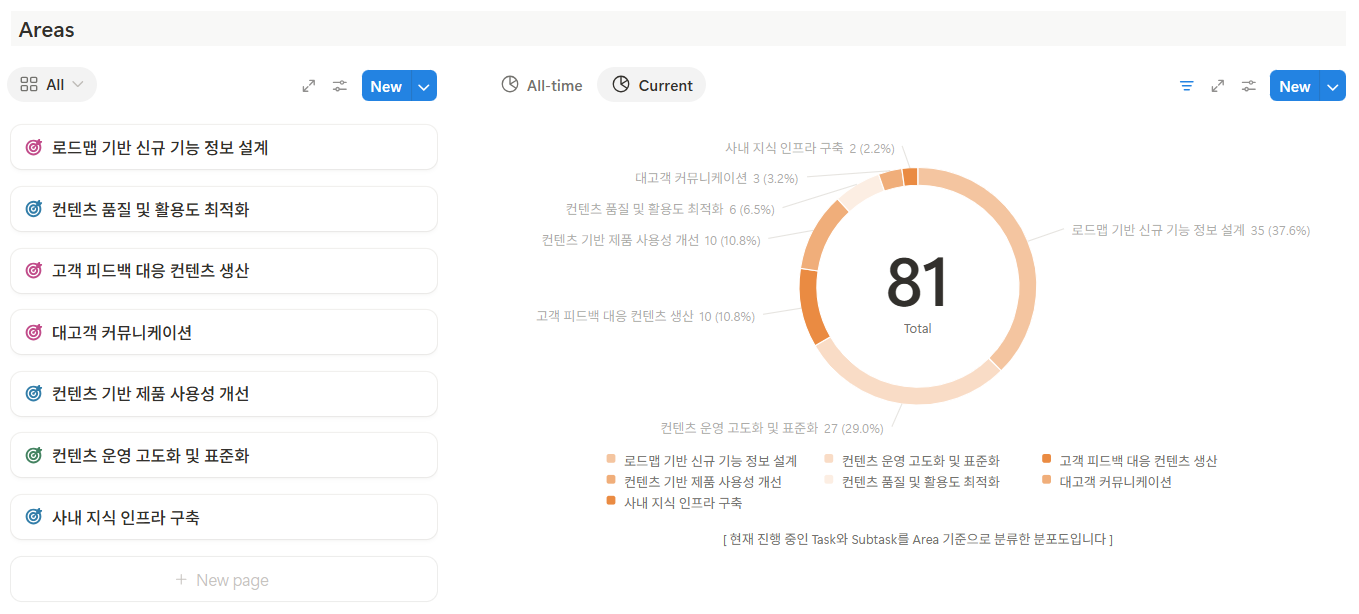
Task: Click the New button above the Areas list
Action: pyautogui.click(x=386, y=86)
